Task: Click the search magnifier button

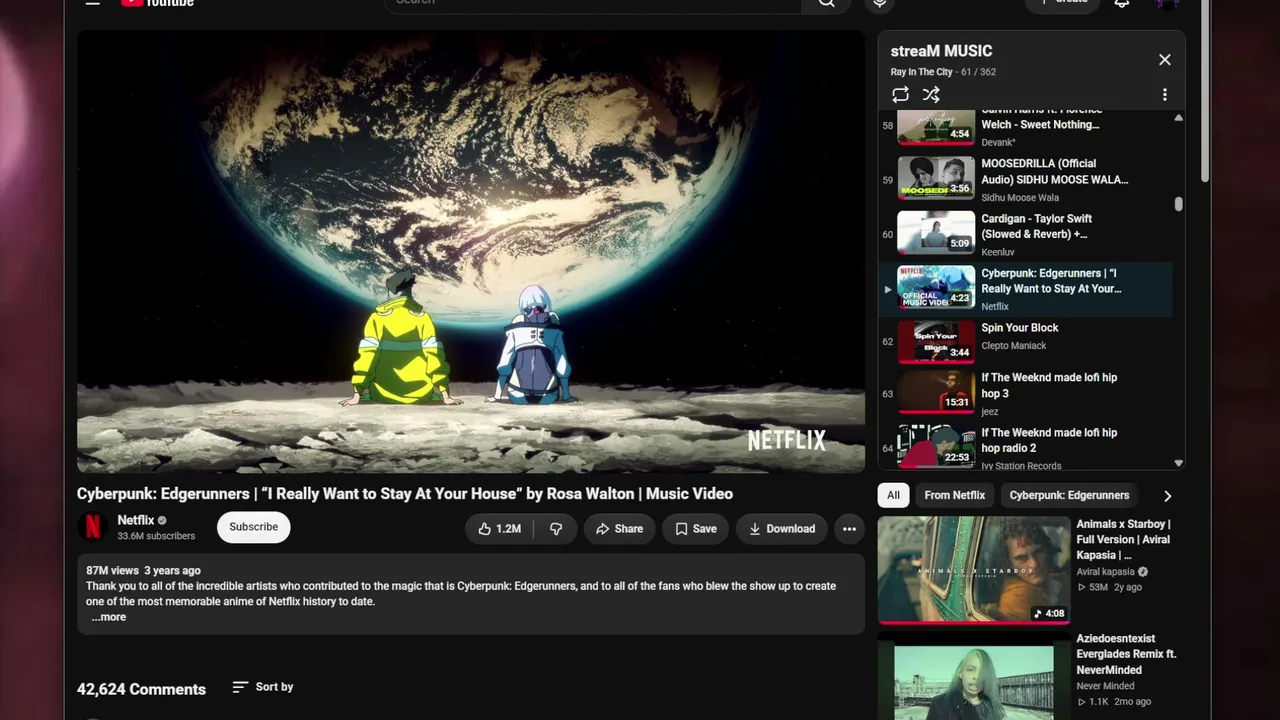Action: [827, 3]
